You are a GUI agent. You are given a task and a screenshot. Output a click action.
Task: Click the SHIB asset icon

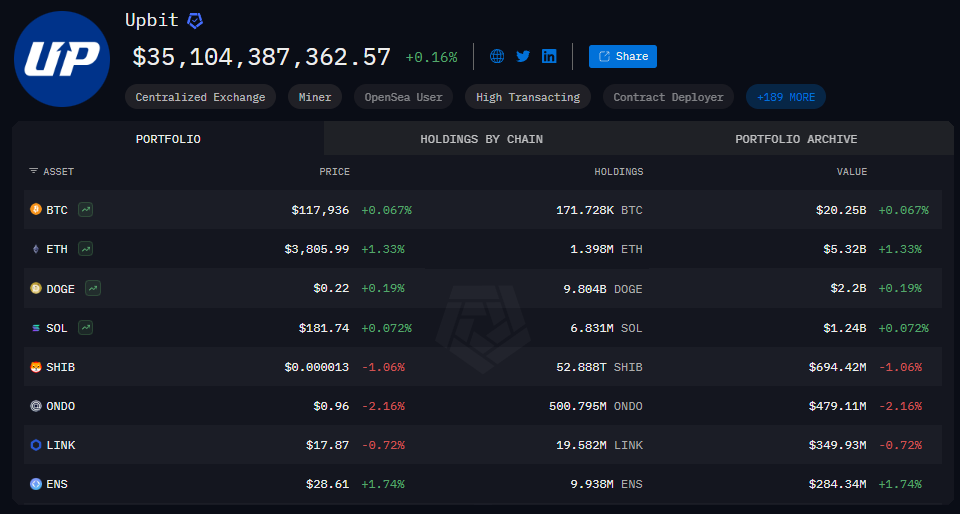click(36, 367)
